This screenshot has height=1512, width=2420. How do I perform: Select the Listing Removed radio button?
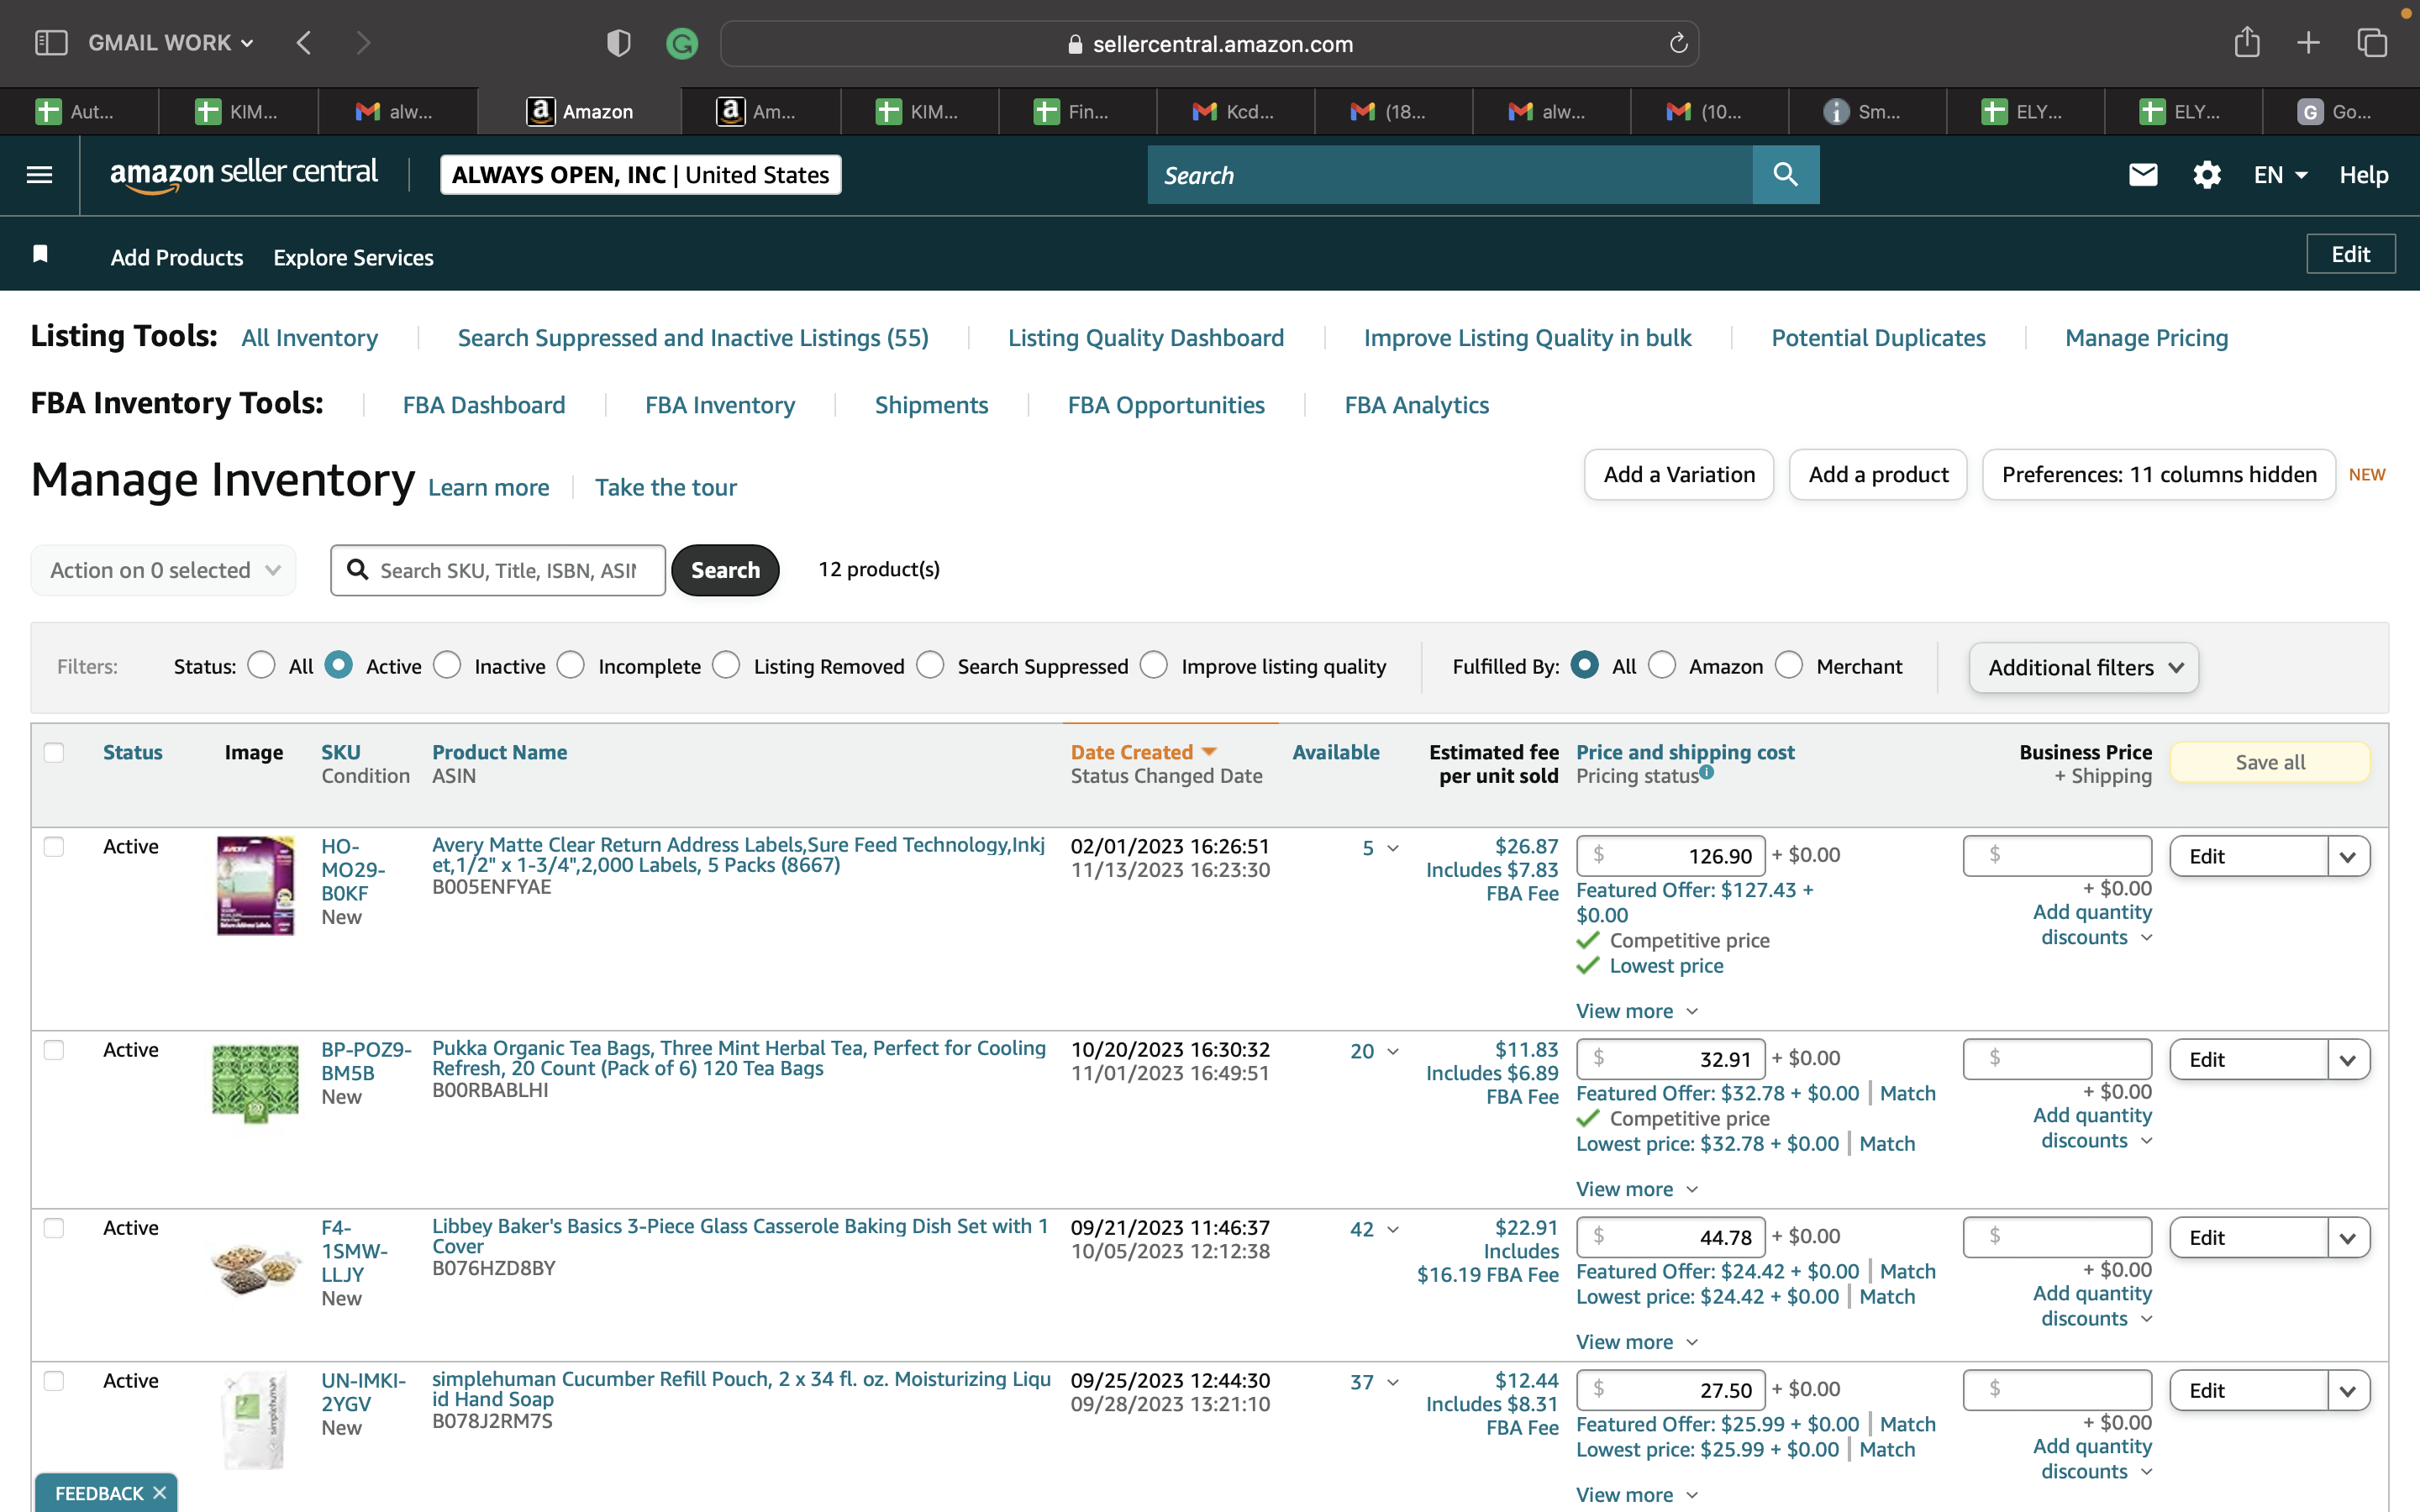coord(726,665)
